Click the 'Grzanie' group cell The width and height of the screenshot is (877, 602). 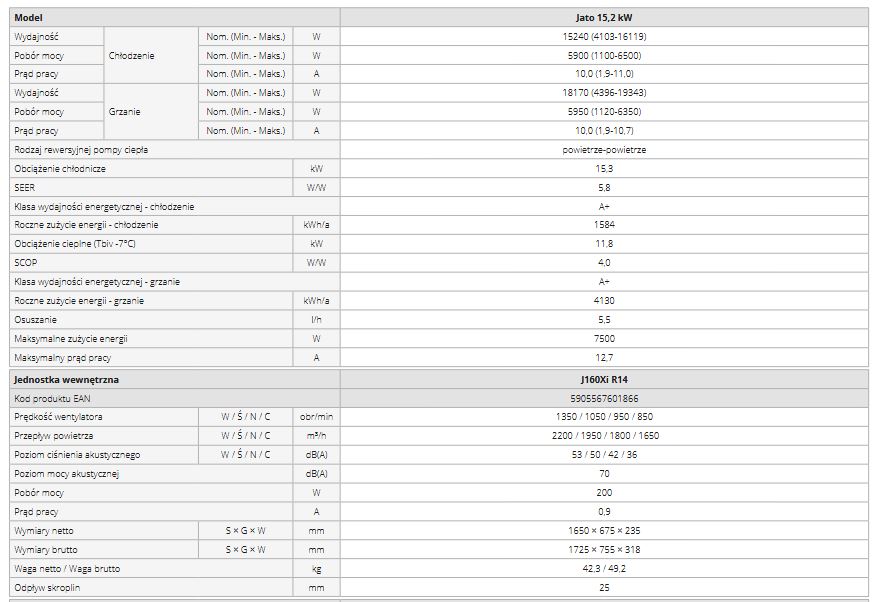click(125, 112)
